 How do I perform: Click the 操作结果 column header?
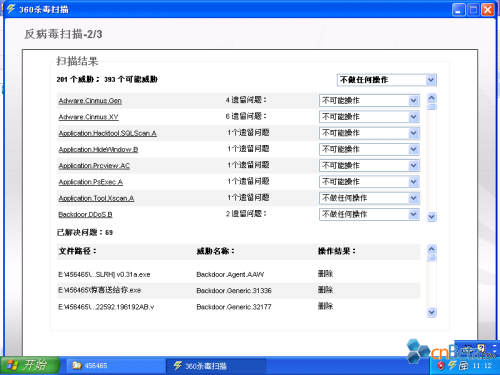coord(337,251)
